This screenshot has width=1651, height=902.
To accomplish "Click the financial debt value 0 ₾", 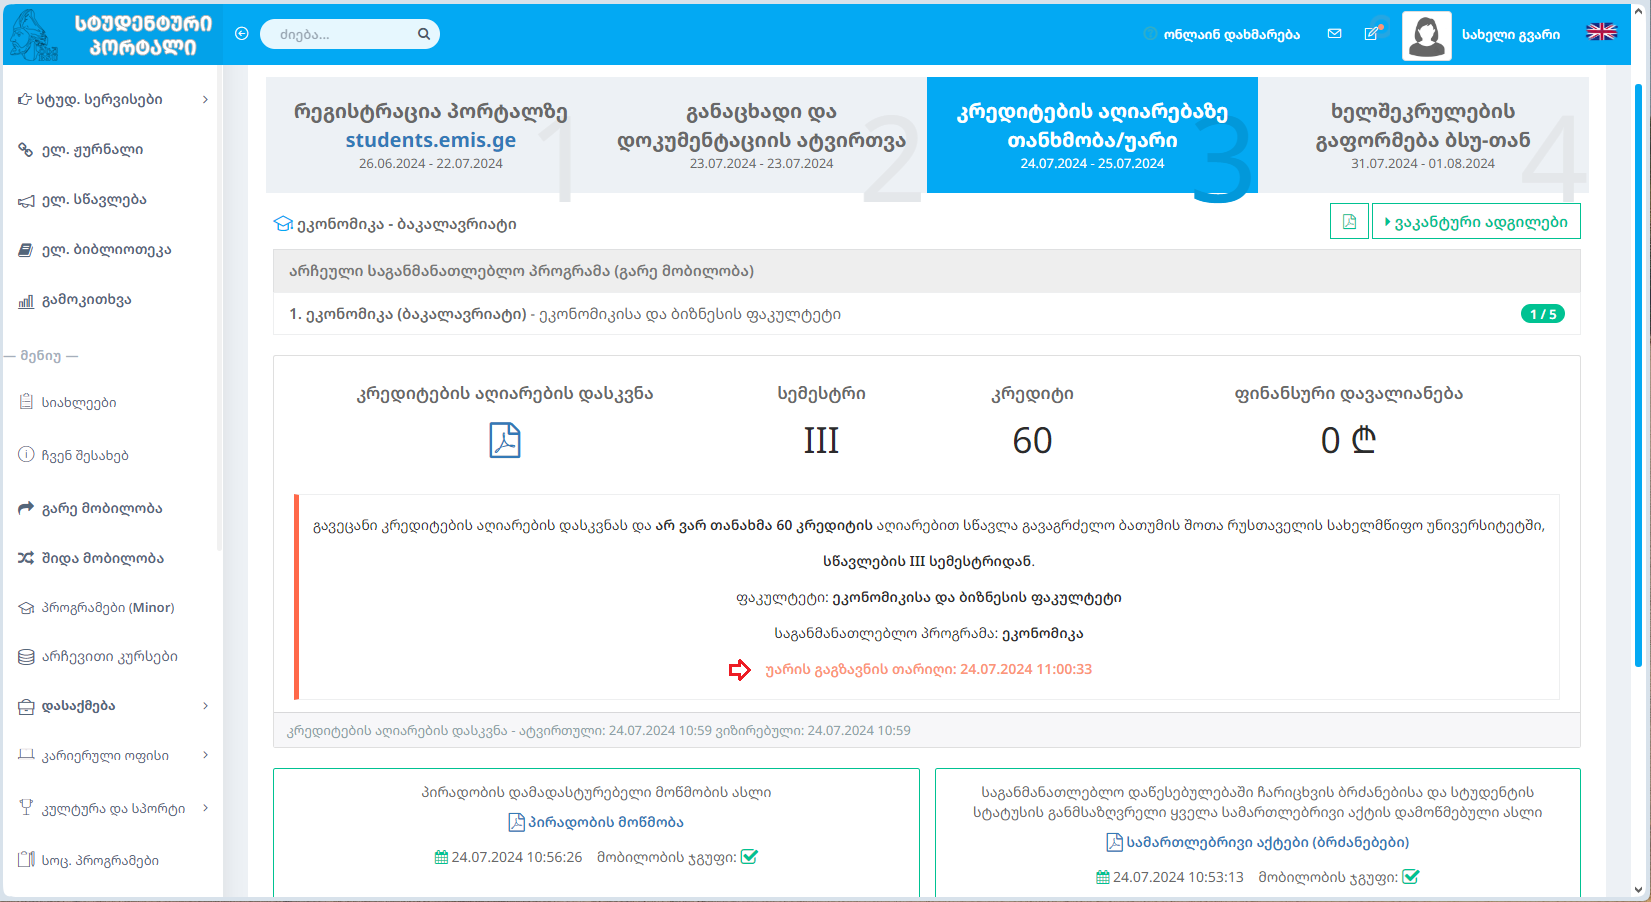I will click(x=1348, y=440).
